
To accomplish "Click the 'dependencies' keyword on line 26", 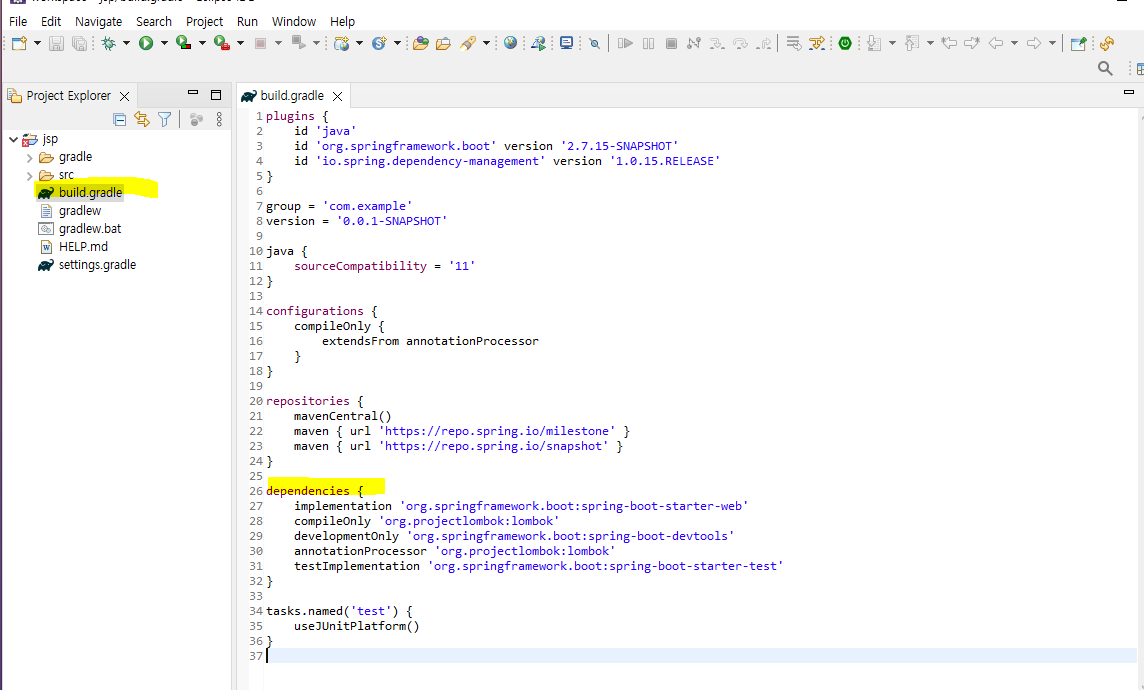I will 308,491.
